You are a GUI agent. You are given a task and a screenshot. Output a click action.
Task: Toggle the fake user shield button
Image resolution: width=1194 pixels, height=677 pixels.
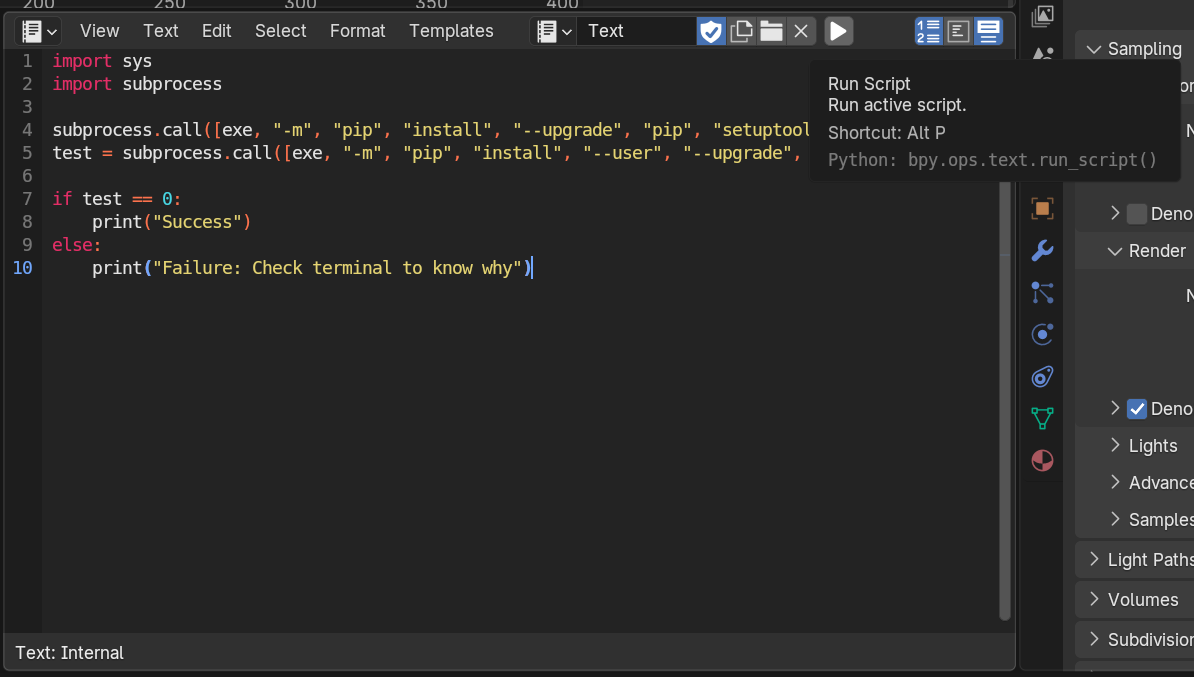pyautogui.click(x=711, y=31)
